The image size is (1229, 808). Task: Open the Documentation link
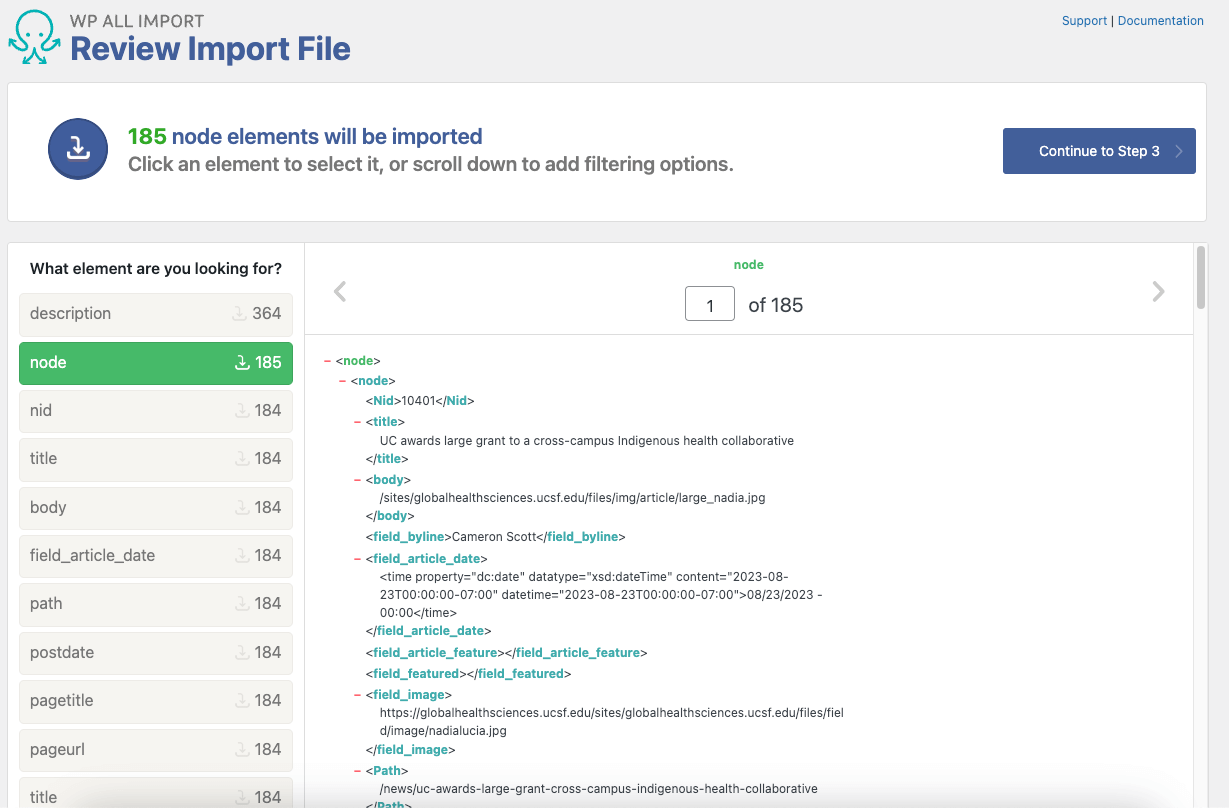click(1160, 20)
